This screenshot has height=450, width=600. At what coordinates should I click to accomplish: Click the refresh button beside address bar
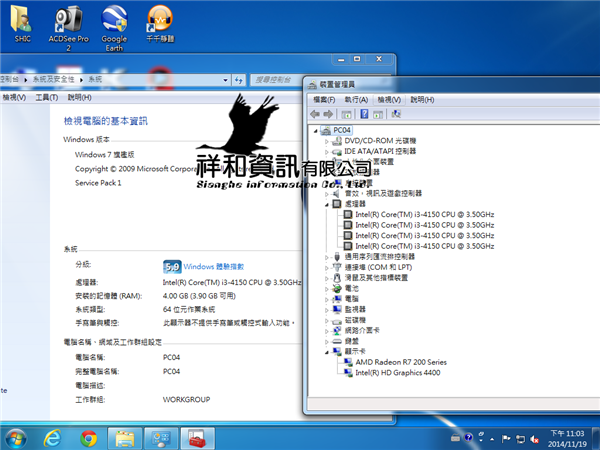[x=239, y=80]
